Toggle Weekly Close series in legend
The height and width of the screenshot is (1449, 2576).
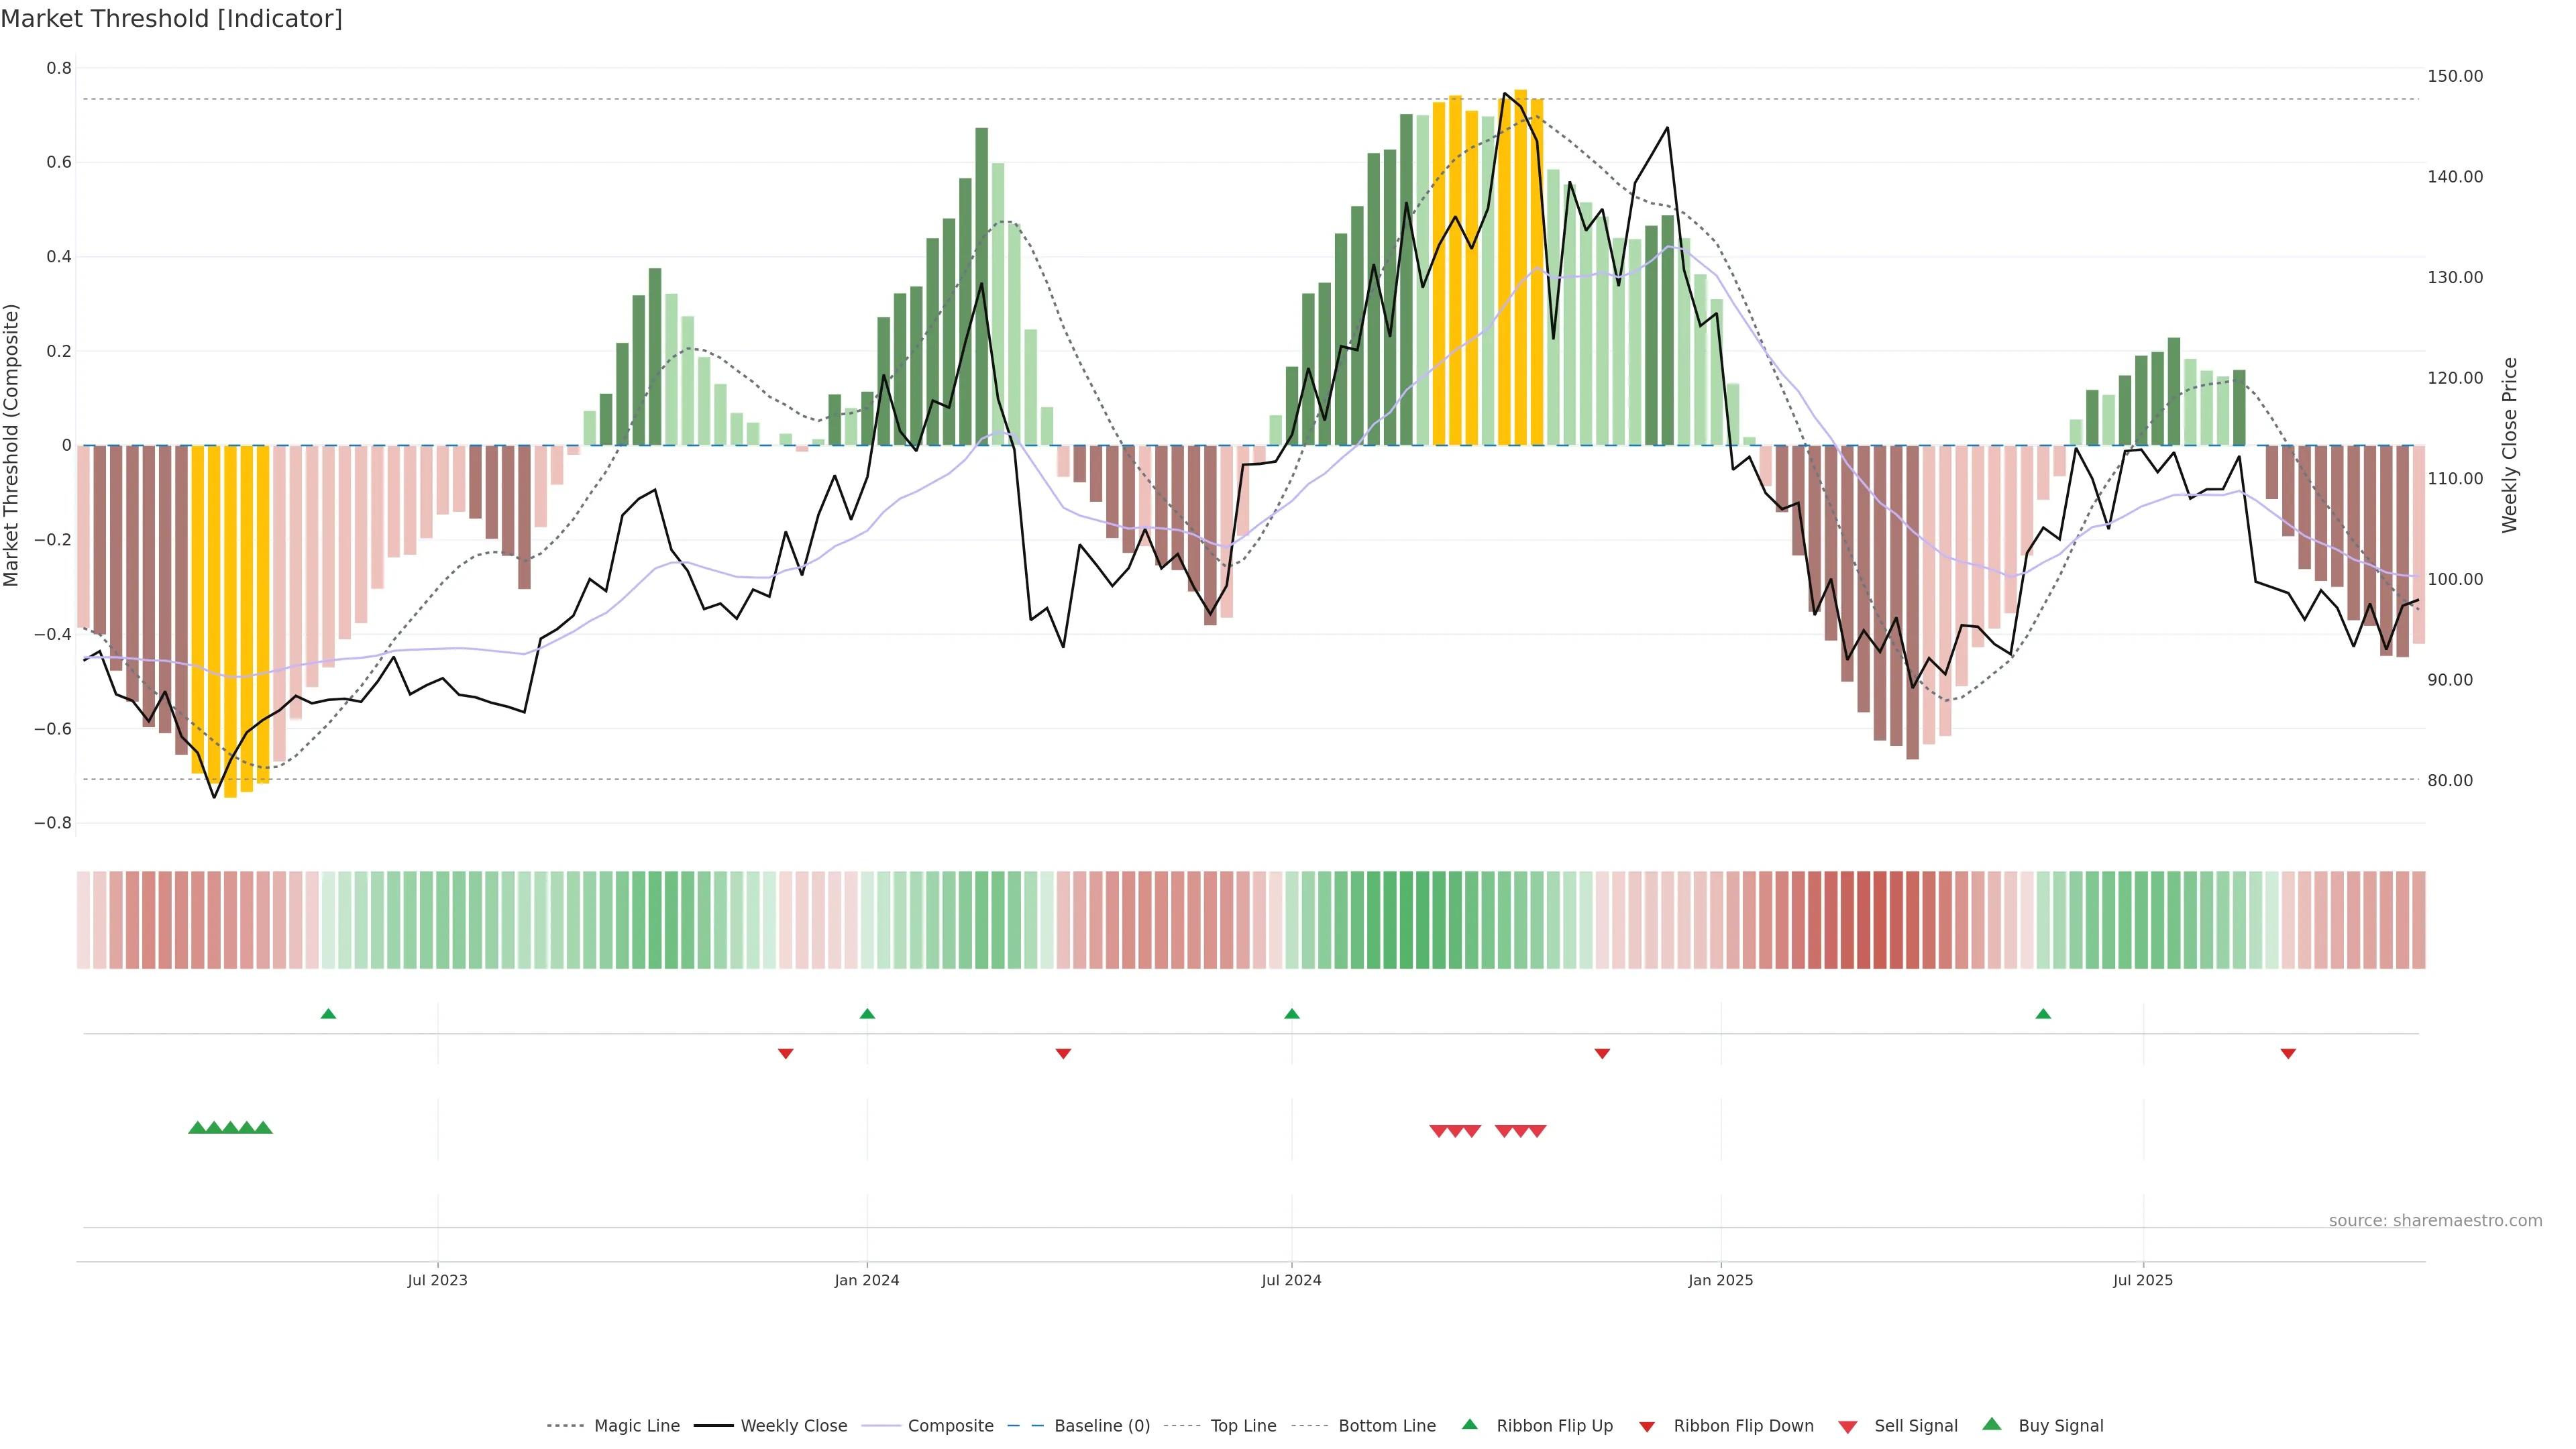tap(793, 1426)
